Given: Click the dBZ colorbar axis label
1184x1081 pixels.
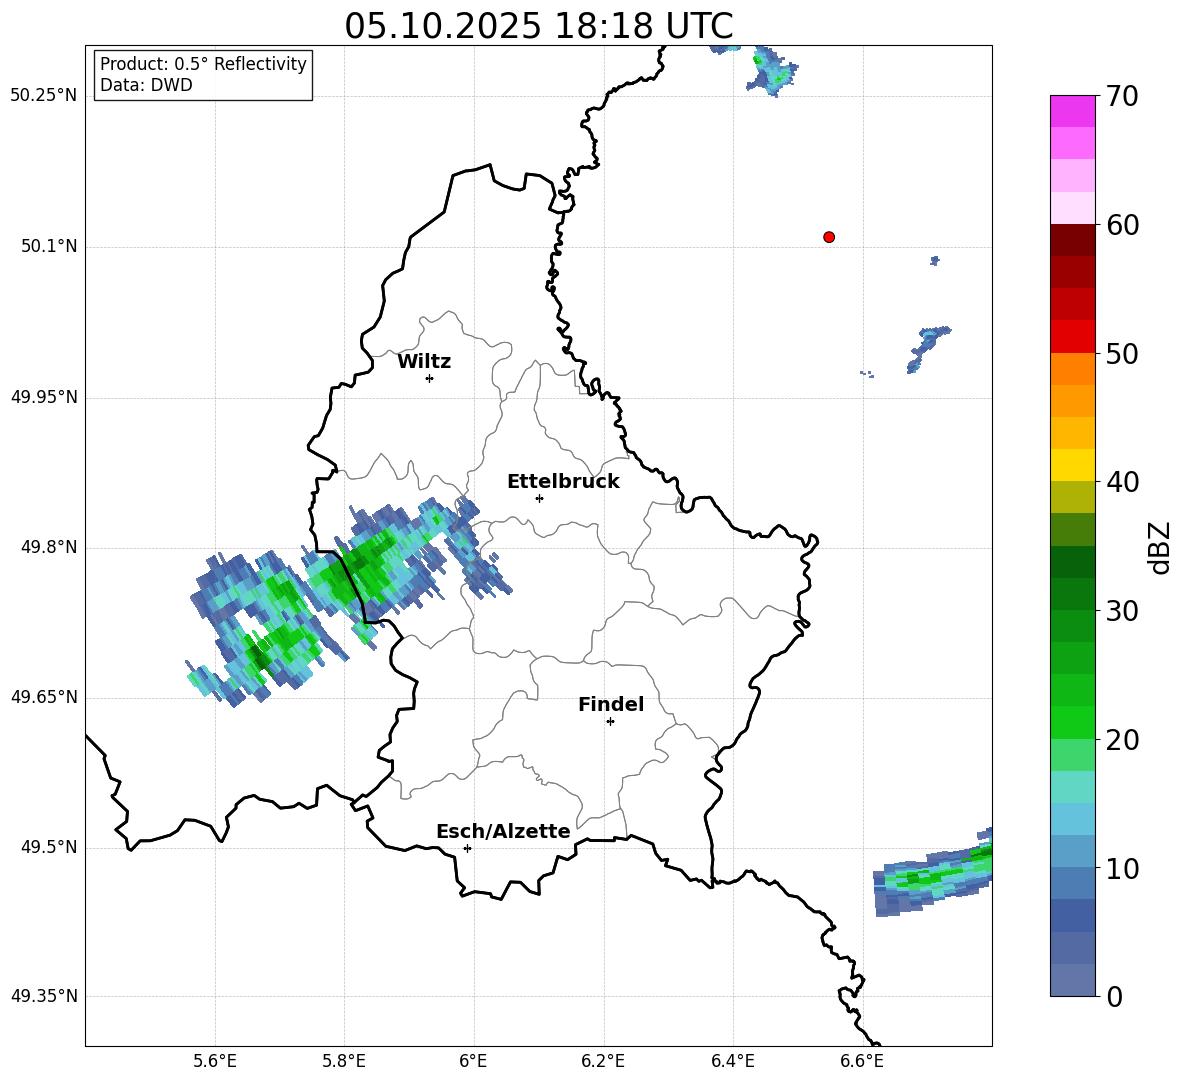Looking at the screenshot, I should pyautogui.click(x=1161, y=547).
